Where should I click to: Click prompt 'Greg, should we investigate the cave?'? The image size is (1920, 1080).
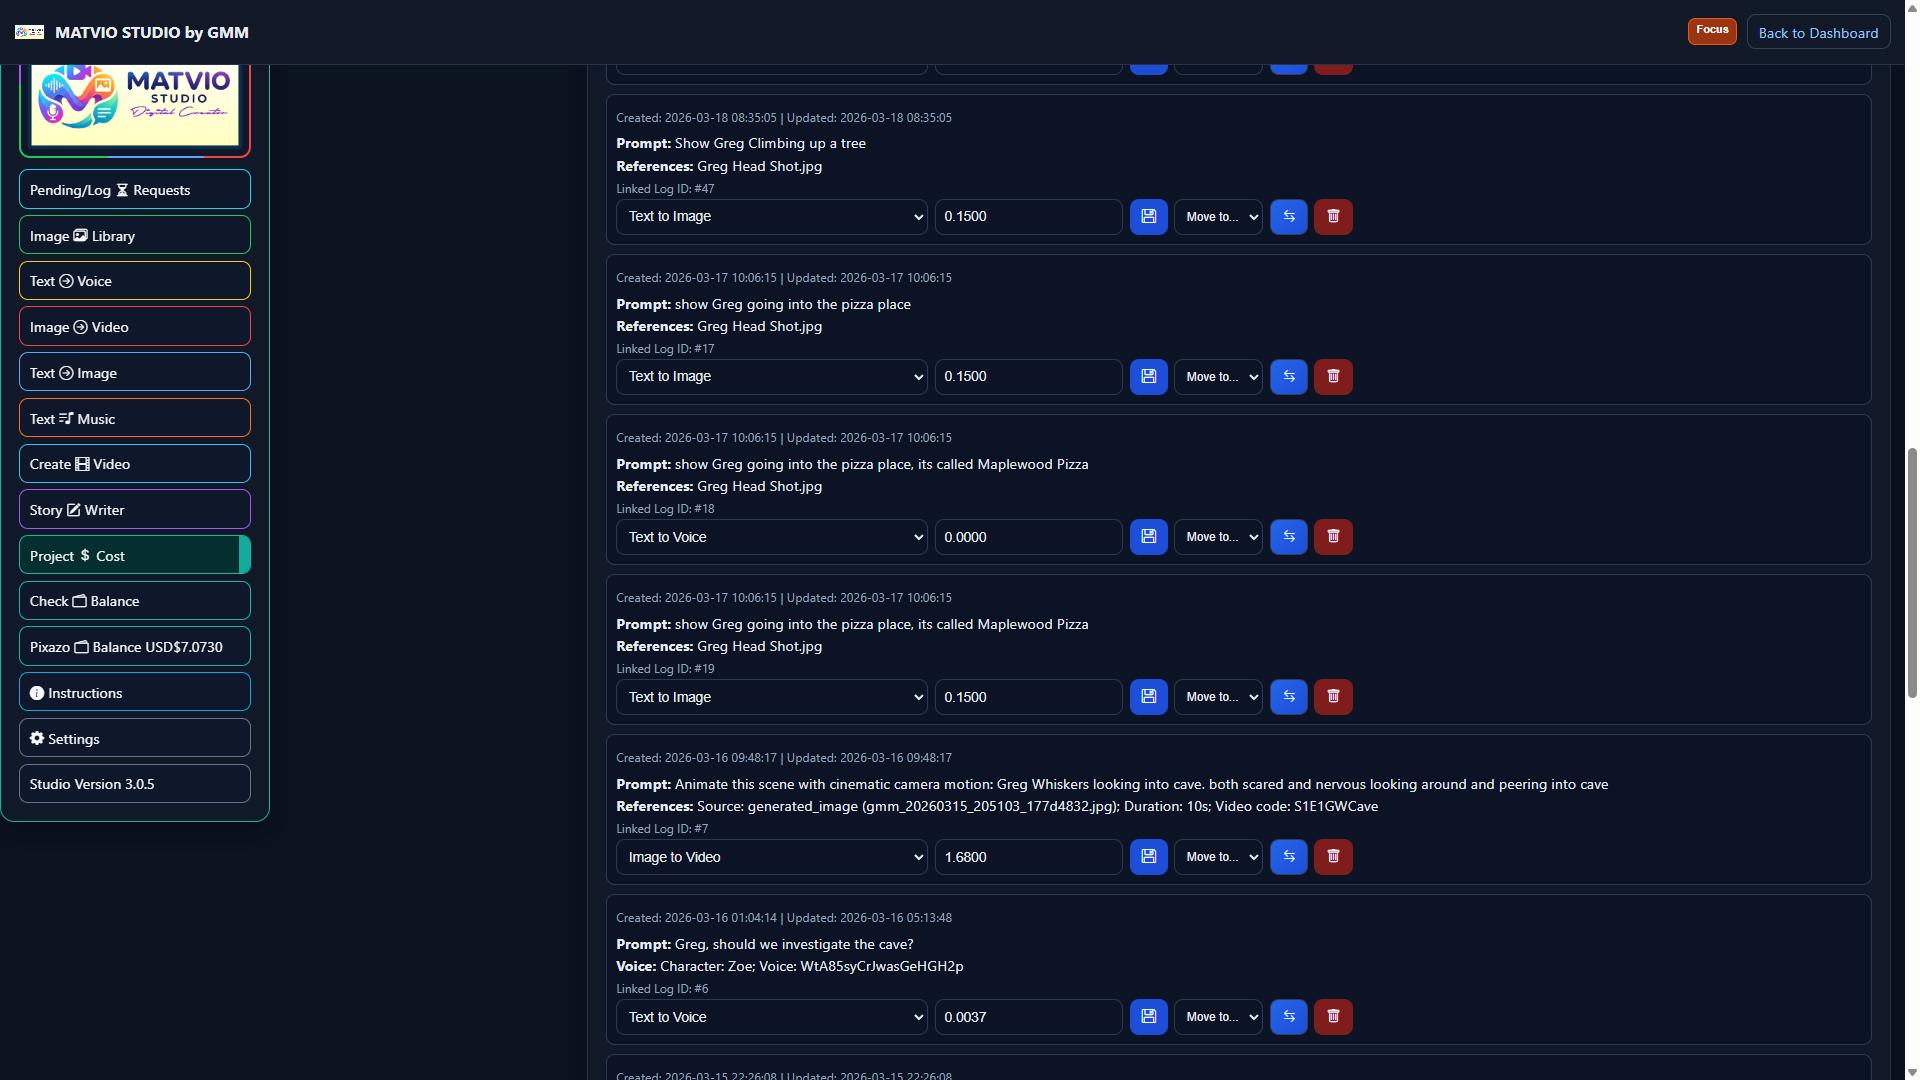(794, 945)
